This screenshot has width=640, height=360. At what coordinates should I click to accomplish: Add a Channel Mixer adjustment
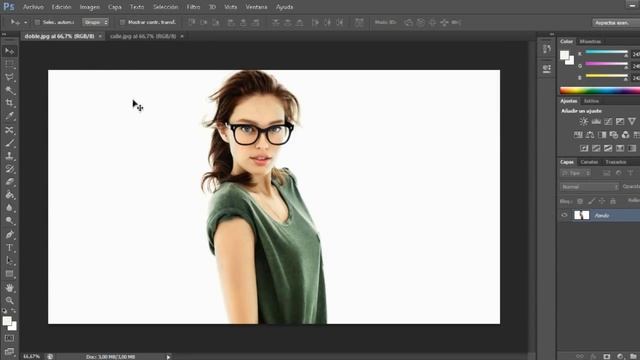click(626, 135)
